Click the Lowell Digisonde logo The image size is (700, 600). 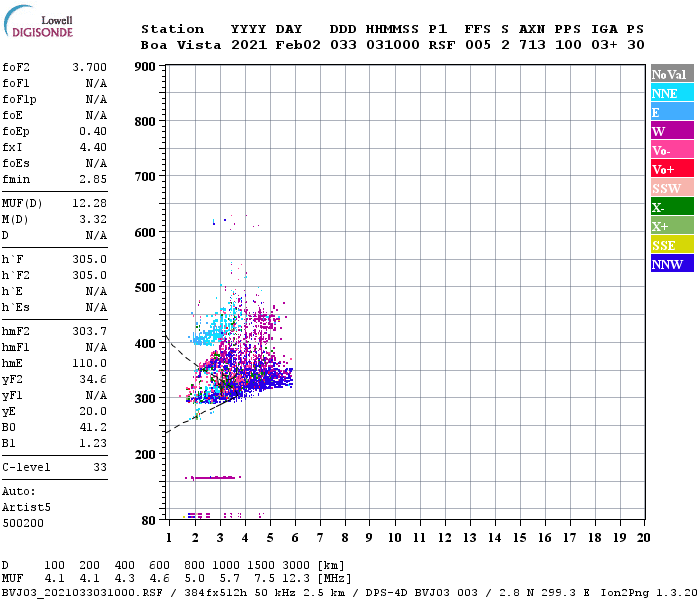38,22
